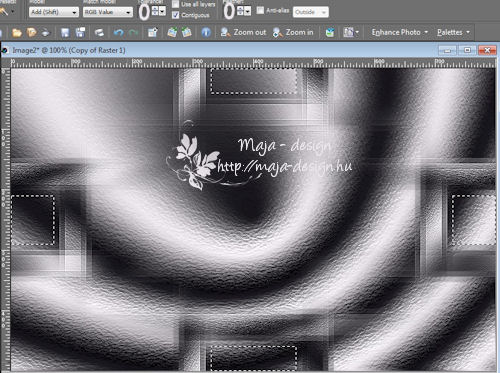500x373 pixels.
Task: Click the green Redo arrow
Action: [x=133, y=32]
